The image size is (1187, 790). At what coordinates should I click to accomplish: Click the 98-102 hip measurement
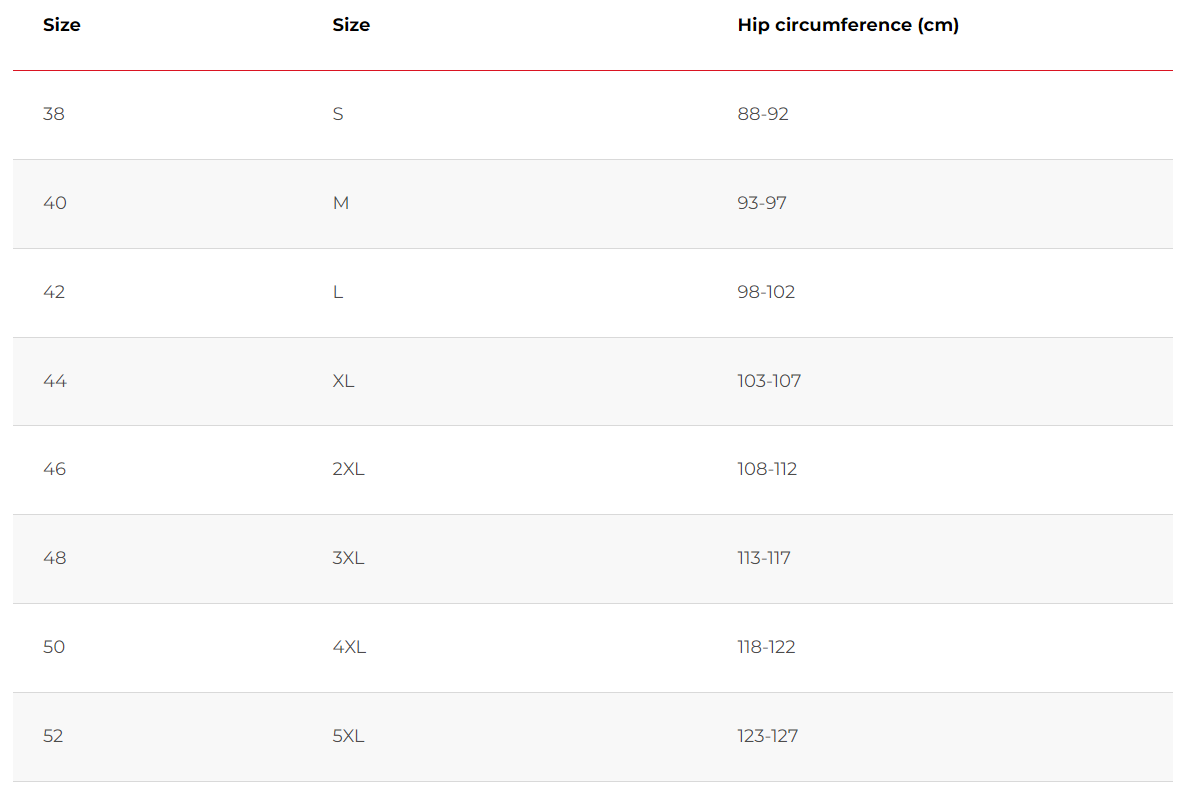(766, 292)
